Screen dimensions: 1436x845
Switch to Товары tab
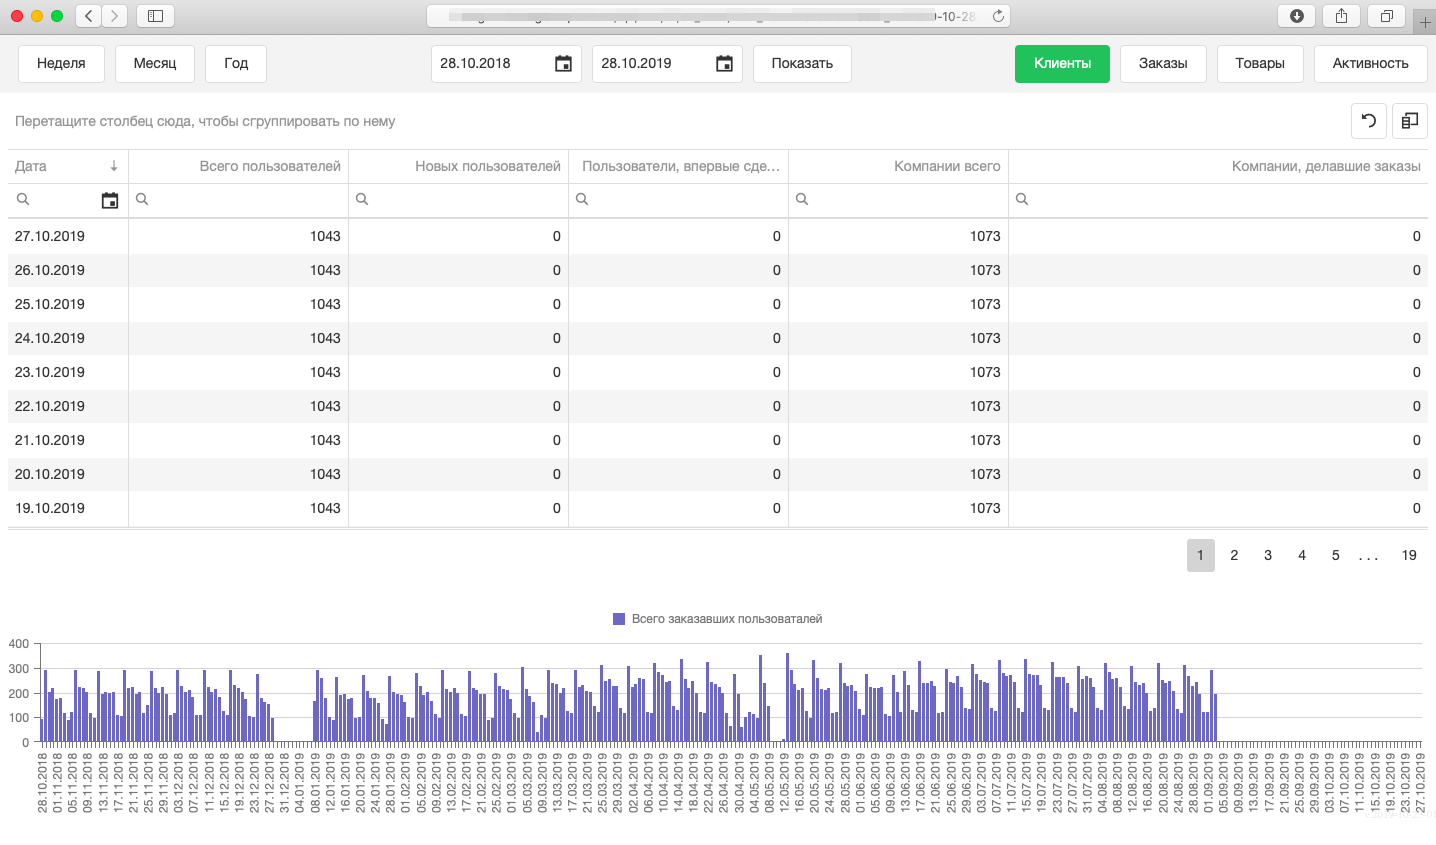(x=1259, y=64)
